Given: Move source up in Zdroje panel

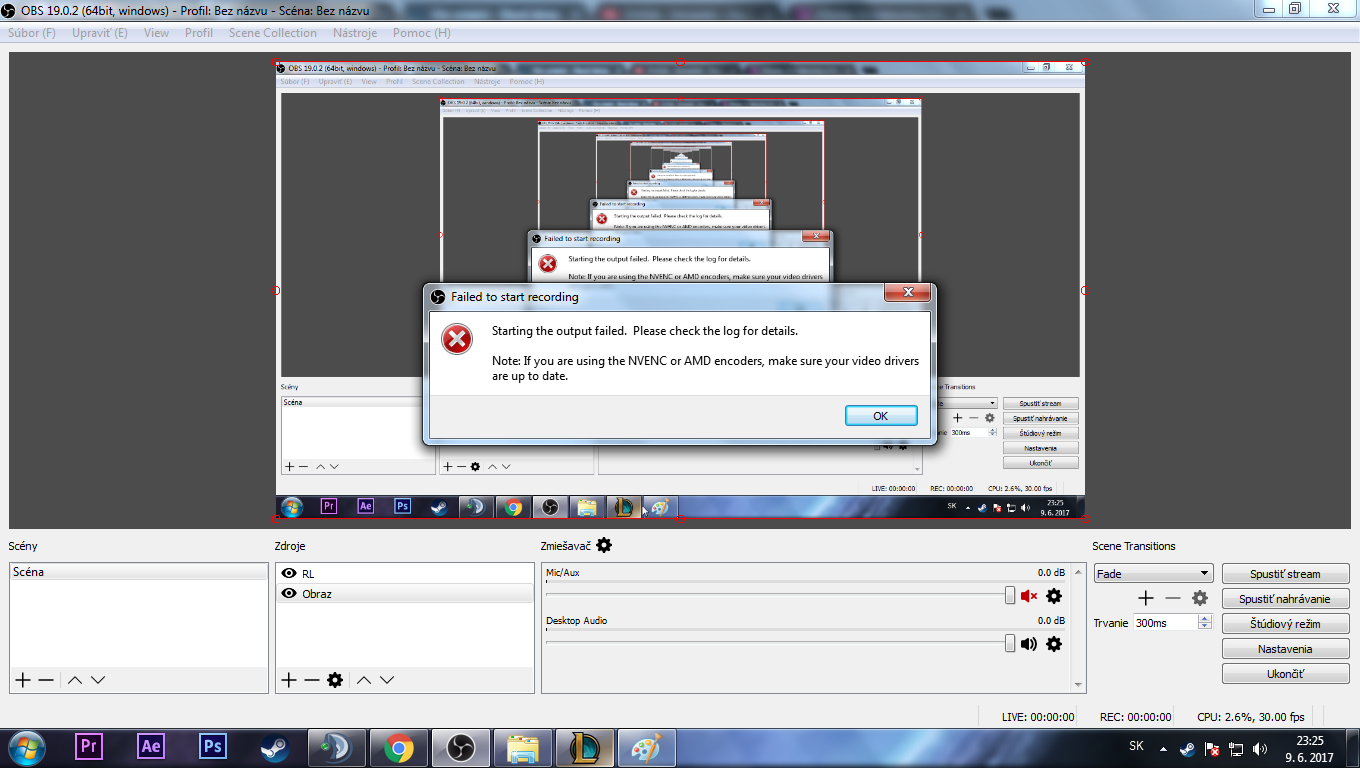Looking at the screenshot, I should (364, 680).
